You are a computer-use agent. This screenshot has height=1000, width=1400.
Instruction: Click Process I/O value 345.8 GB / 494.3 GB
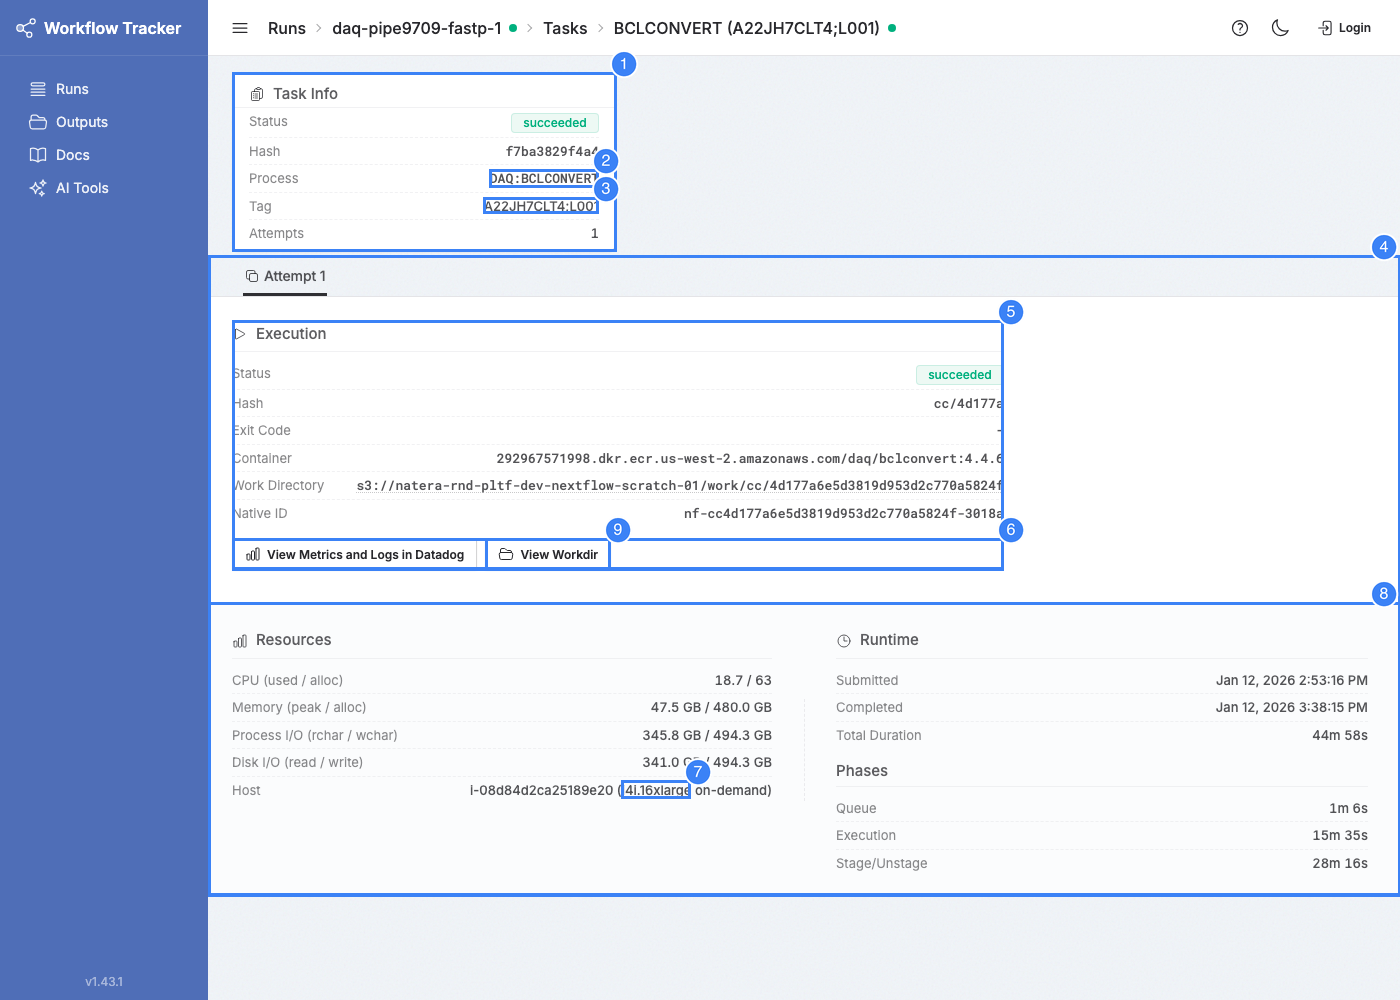tap(707, 735)
